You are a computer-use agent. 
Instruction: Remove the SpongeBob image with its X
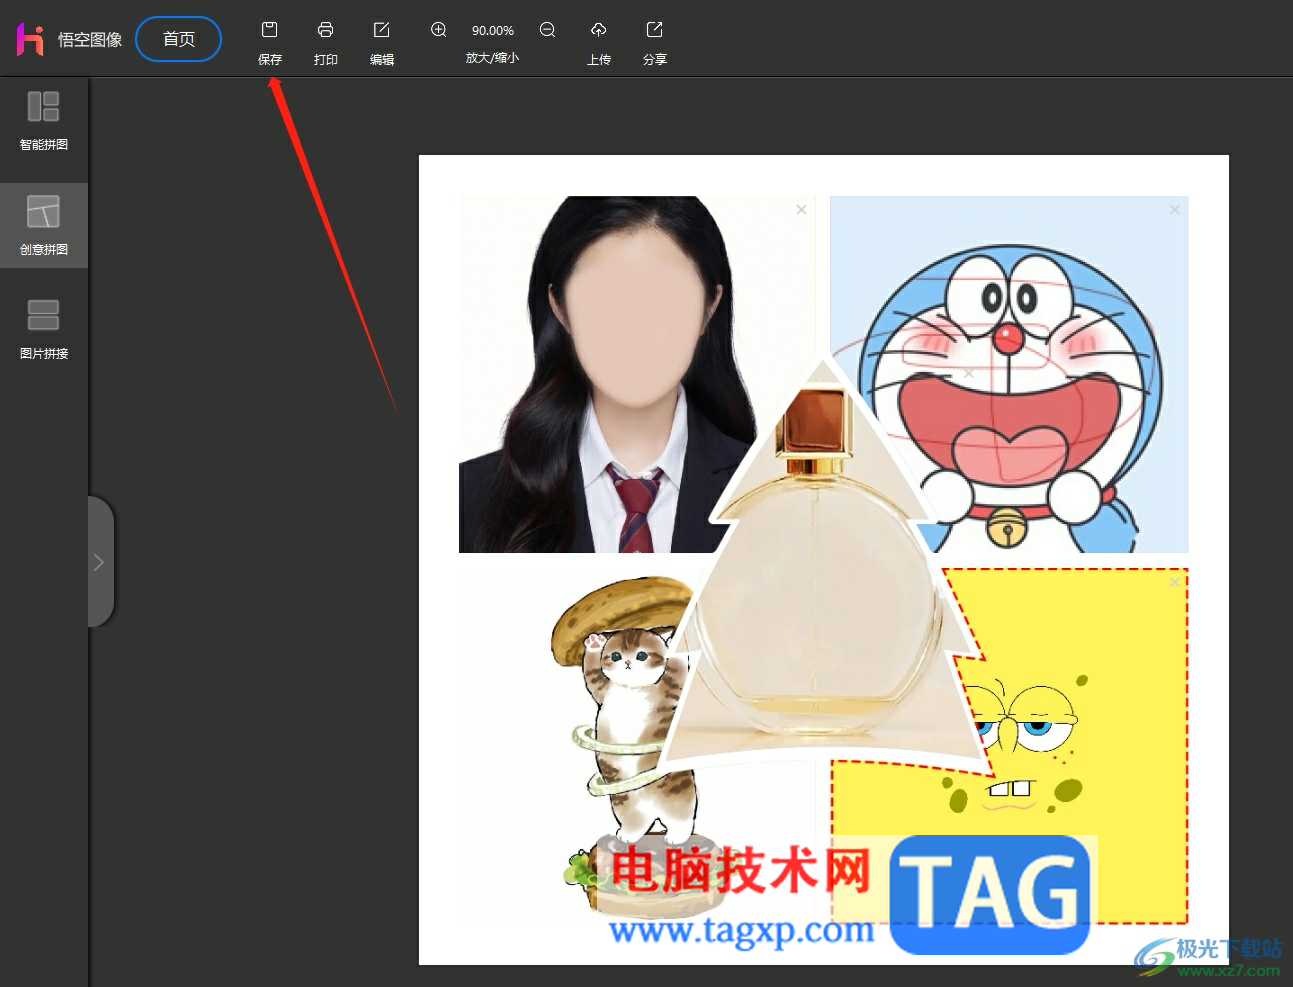tap(1175, 581)
